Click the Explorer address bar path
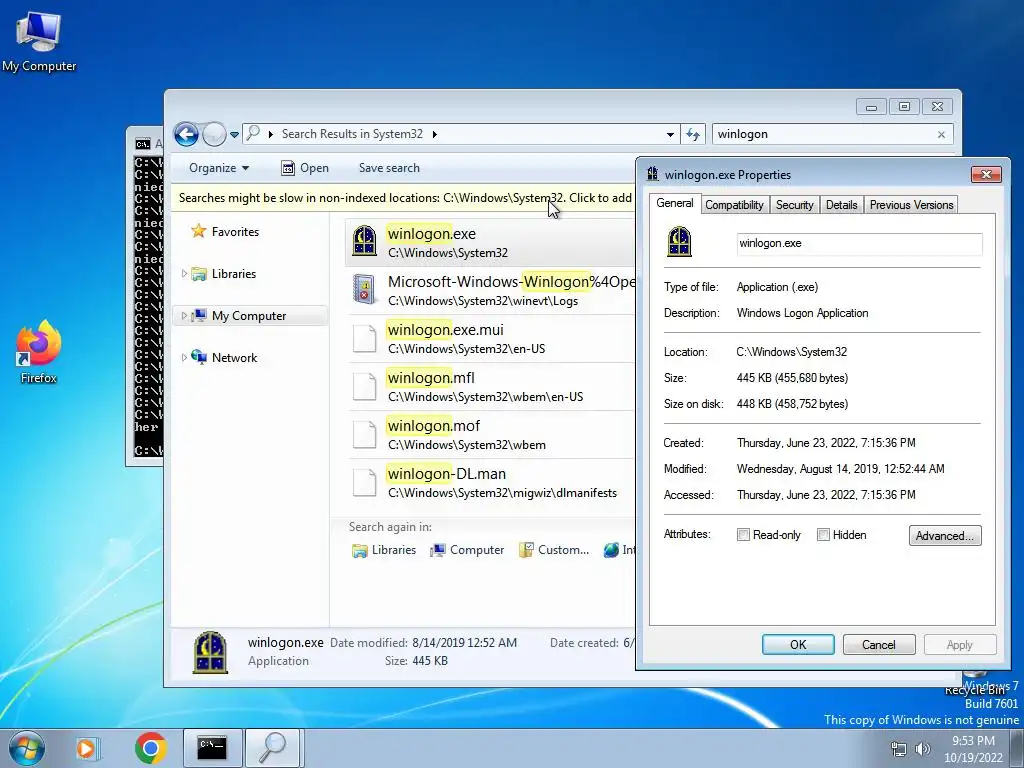Viewport: 1024px width, 768px height. point(461,135)
